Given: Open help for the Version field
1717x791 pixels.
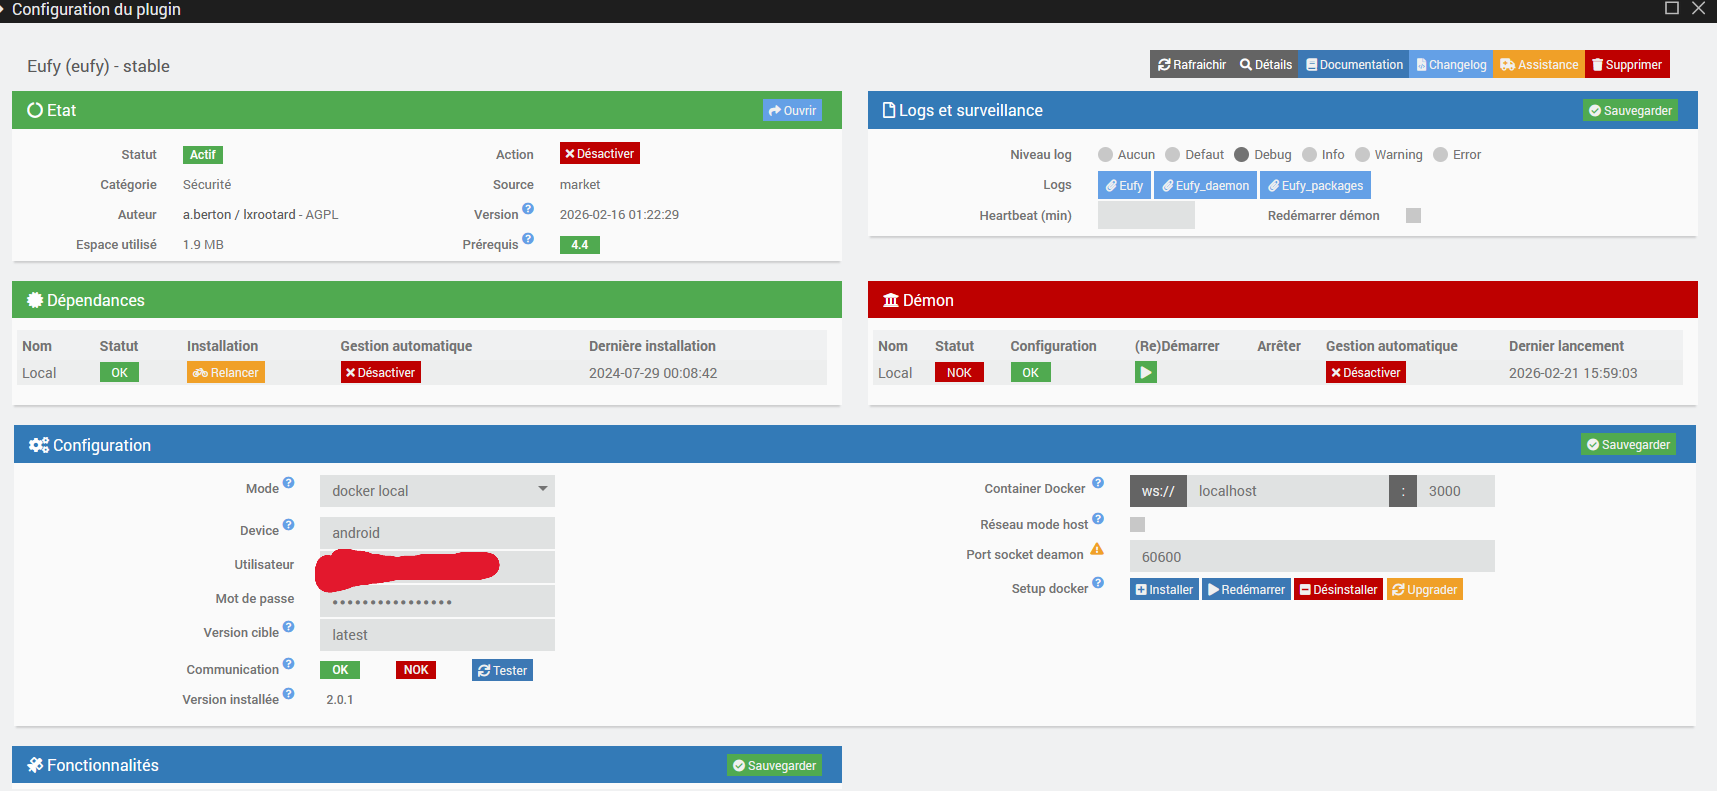Looking at the screenshot, I should click(528, 209).
